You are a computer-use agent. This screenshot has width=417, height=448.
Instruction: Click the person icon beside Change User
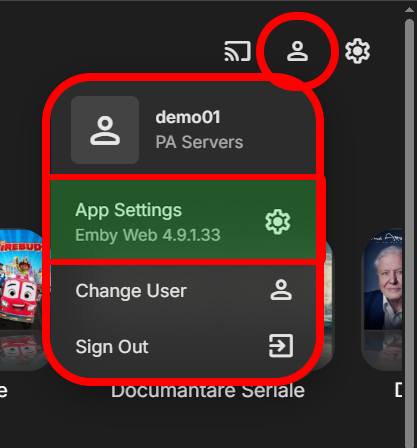(281, 290)
